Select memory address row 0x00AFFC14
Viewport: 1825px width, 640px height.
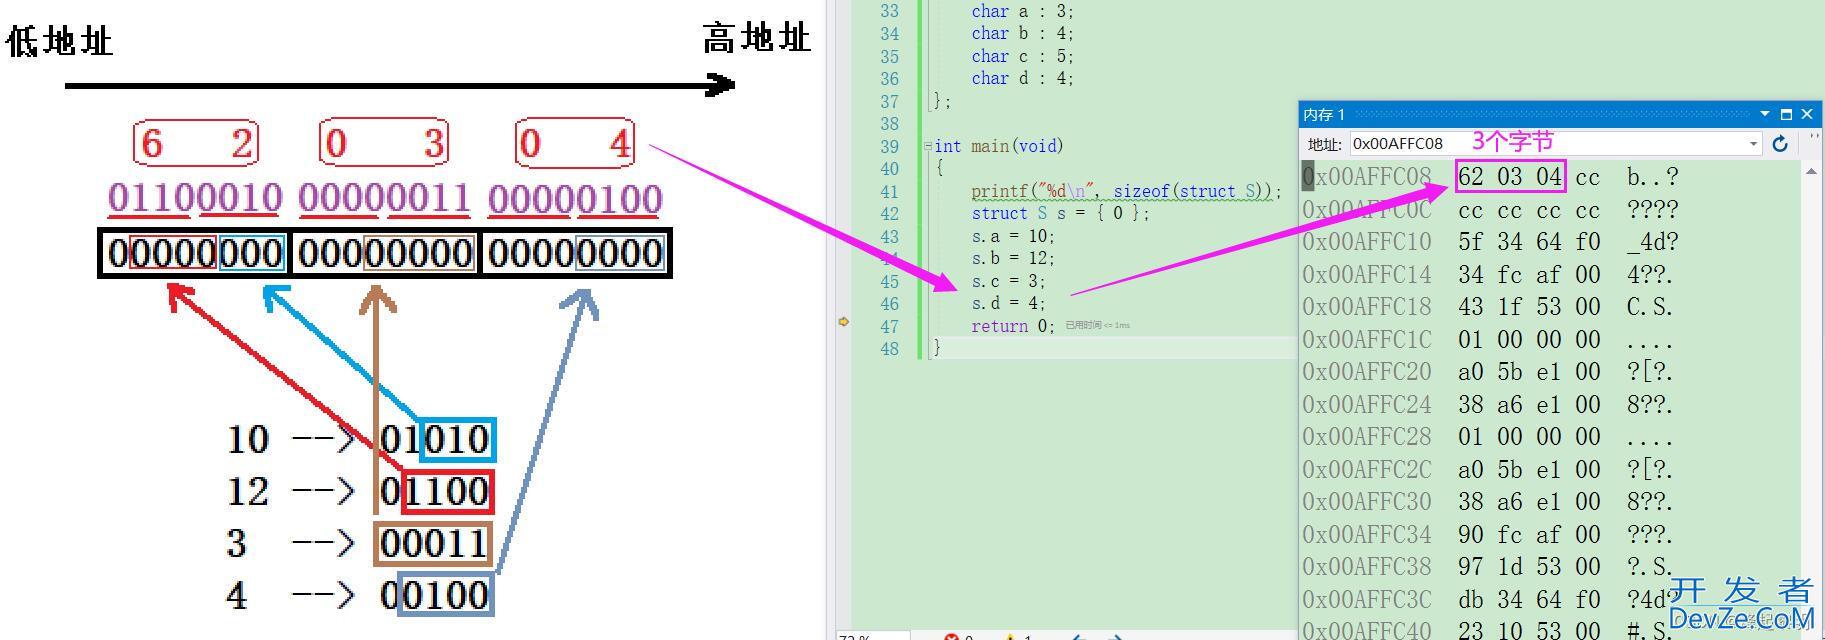tap(1367, 274)
